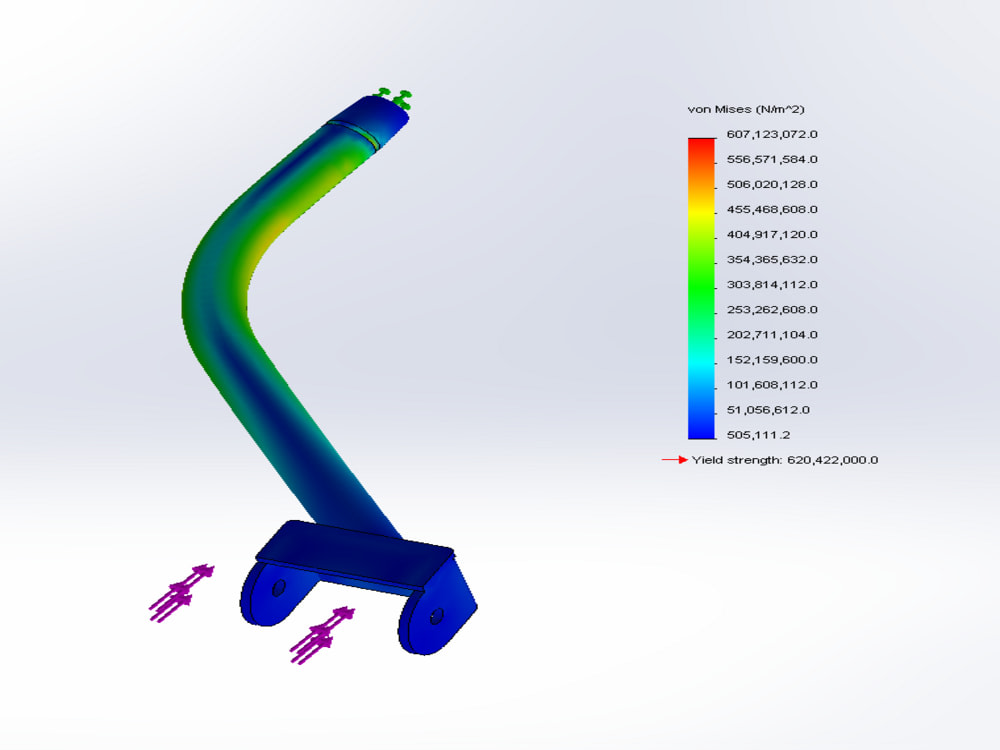Click the legend value 303,814,112.0

pos(772,284)
